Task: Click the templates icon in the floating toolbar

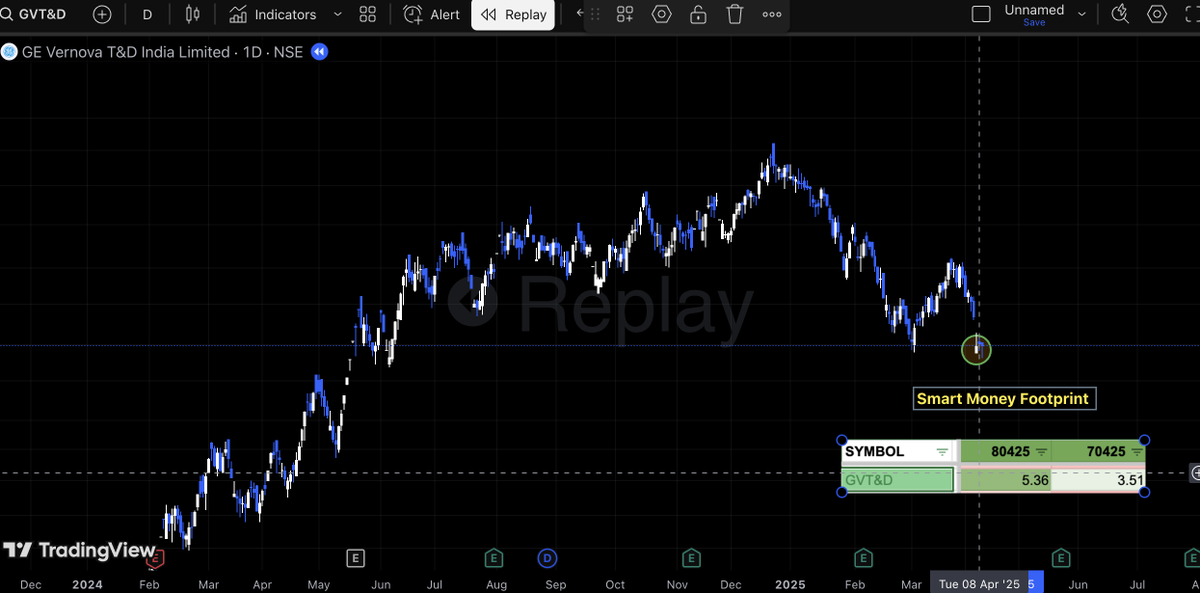Action: [625, 14]
